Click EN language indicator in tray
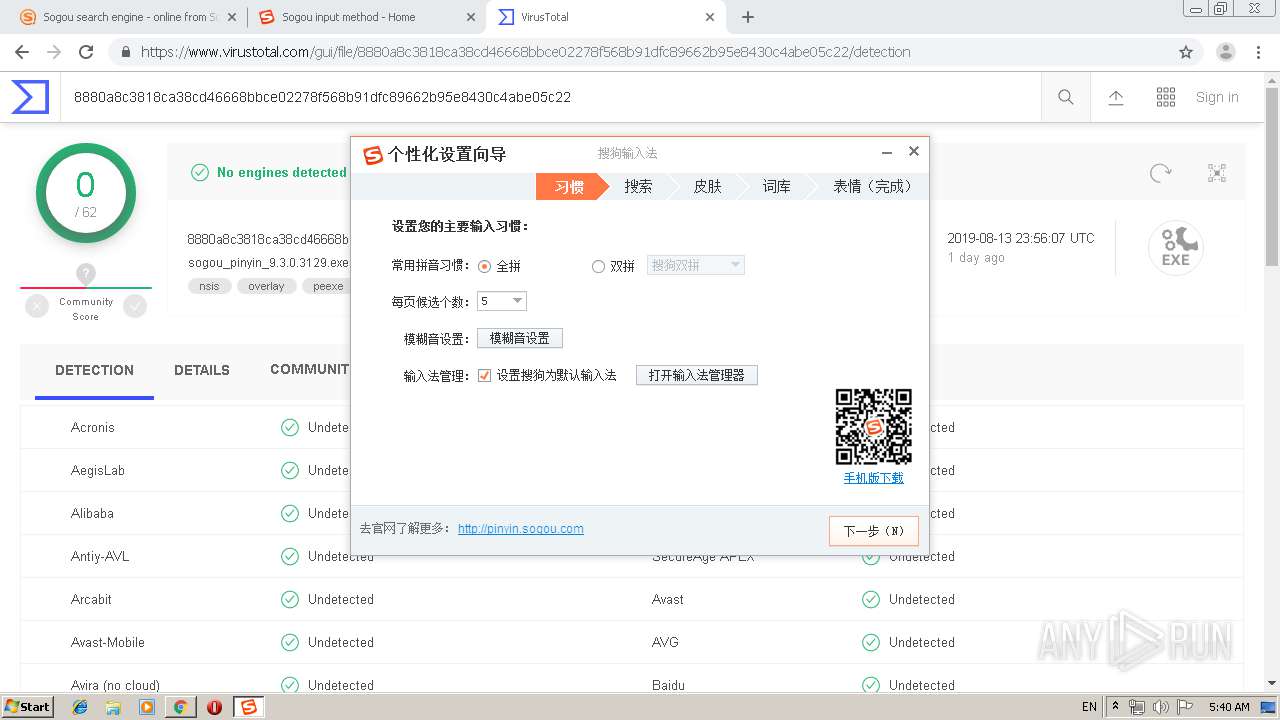Screen dimensions: 1280x720 tap(1089, 707)
